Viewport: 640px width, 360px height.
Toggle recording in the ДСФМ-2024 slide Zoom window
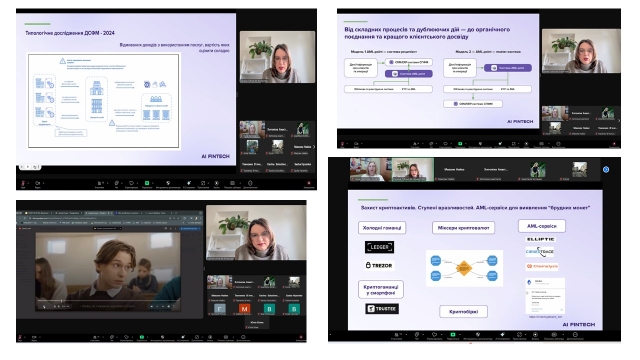pyautogui.click(x=217, y=183)
